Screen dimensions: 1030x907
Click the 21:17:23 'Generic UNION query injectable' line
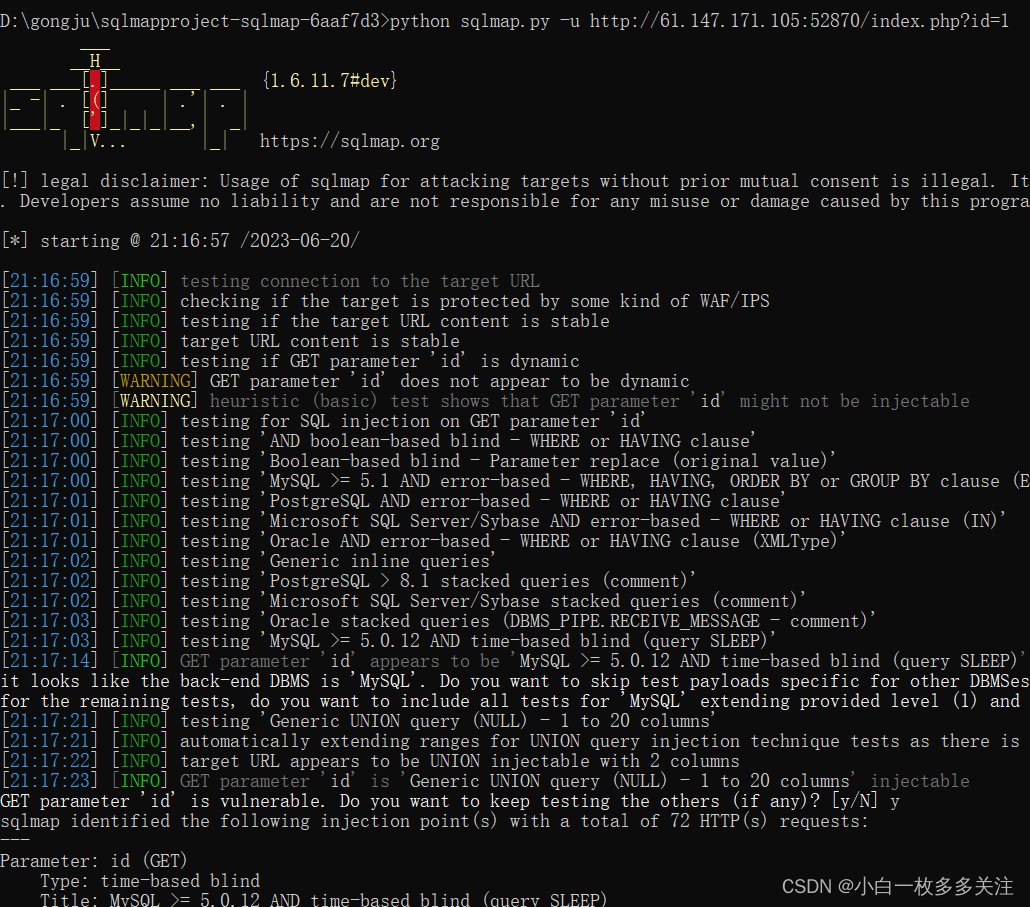click(485, 781)
